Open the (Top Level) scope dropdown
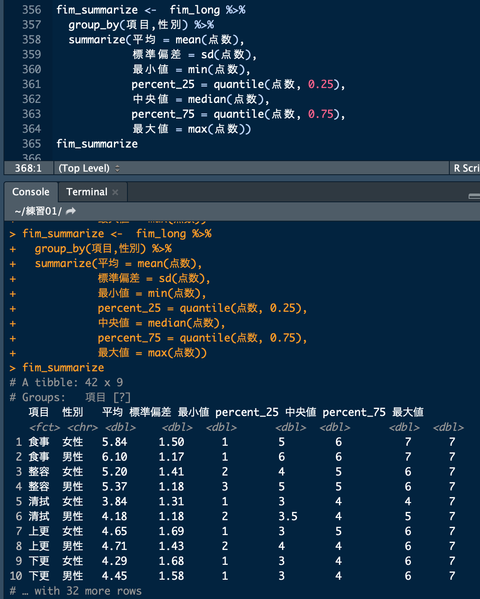The height and width of the screenshot is (599, 480). 89,168
